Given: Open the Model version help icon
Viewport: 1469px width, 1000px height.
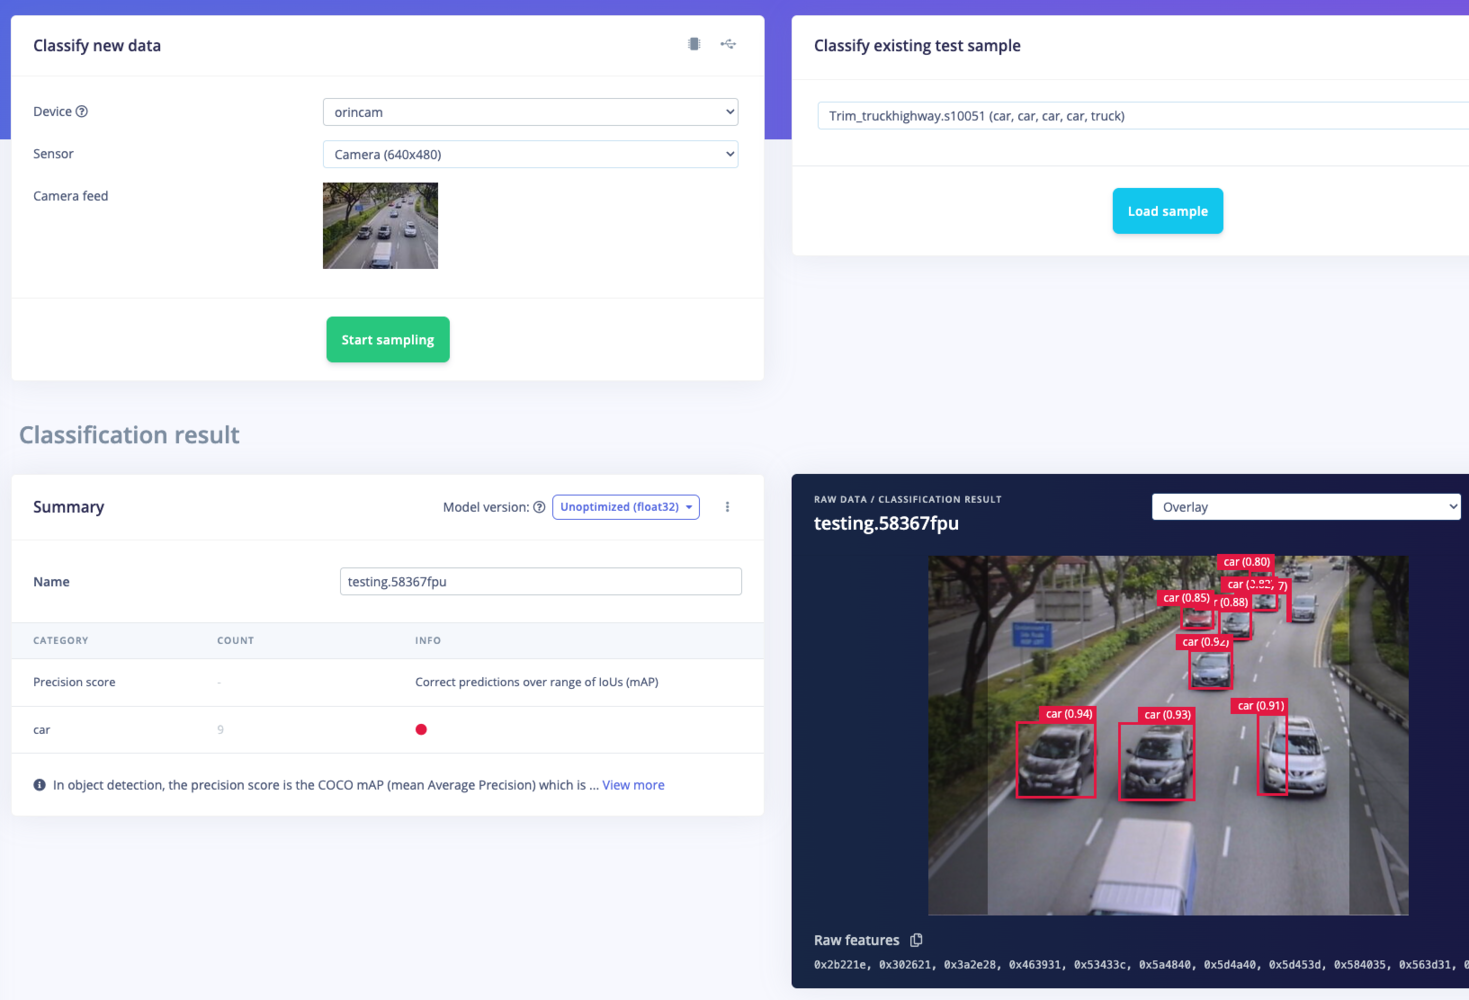Looking at the screenshot, I should click(x=539, y=507).
